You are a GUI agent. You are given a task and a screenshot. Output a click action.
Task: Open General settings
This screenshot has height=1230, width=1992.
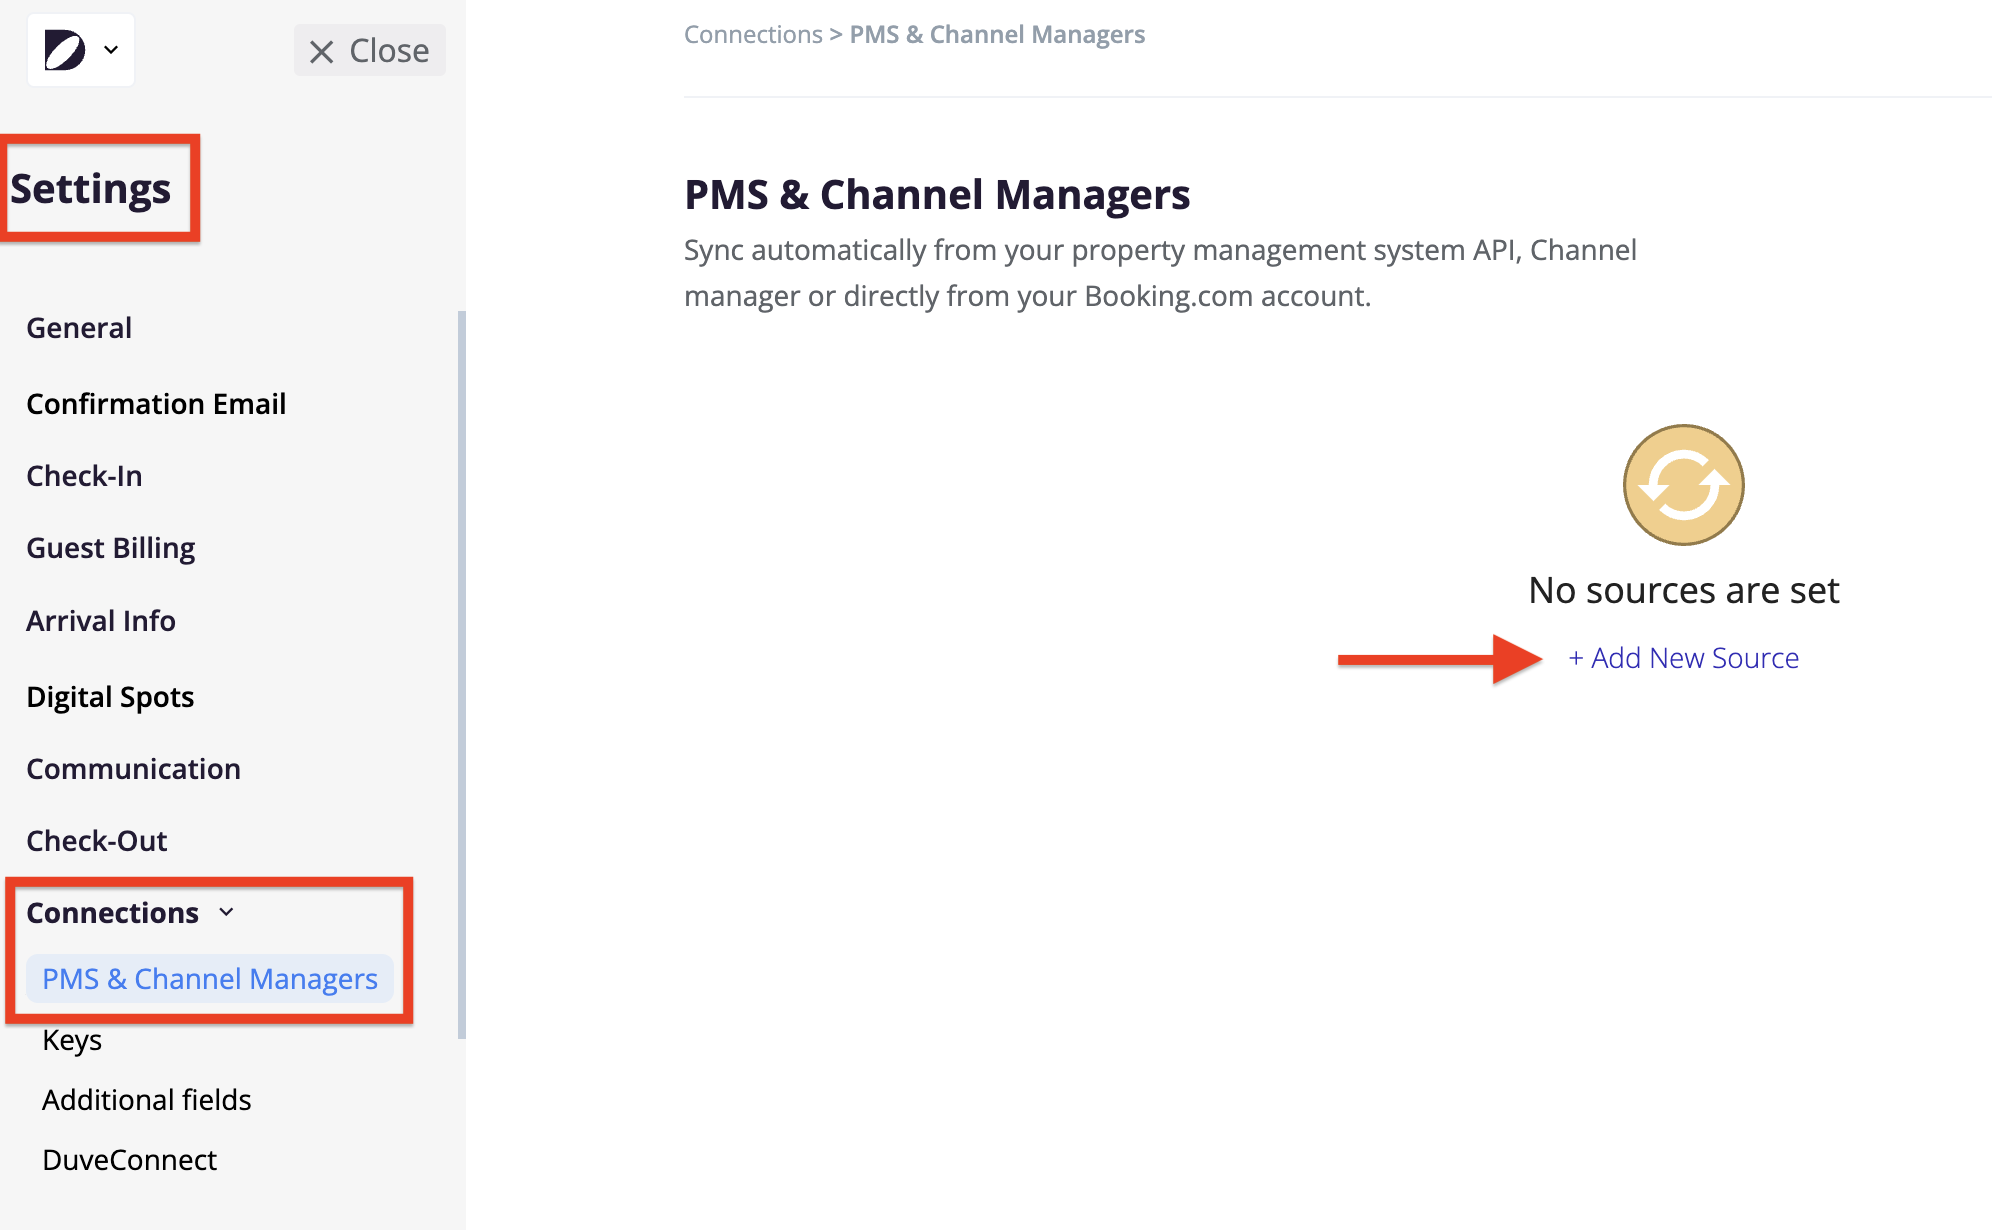79,328
